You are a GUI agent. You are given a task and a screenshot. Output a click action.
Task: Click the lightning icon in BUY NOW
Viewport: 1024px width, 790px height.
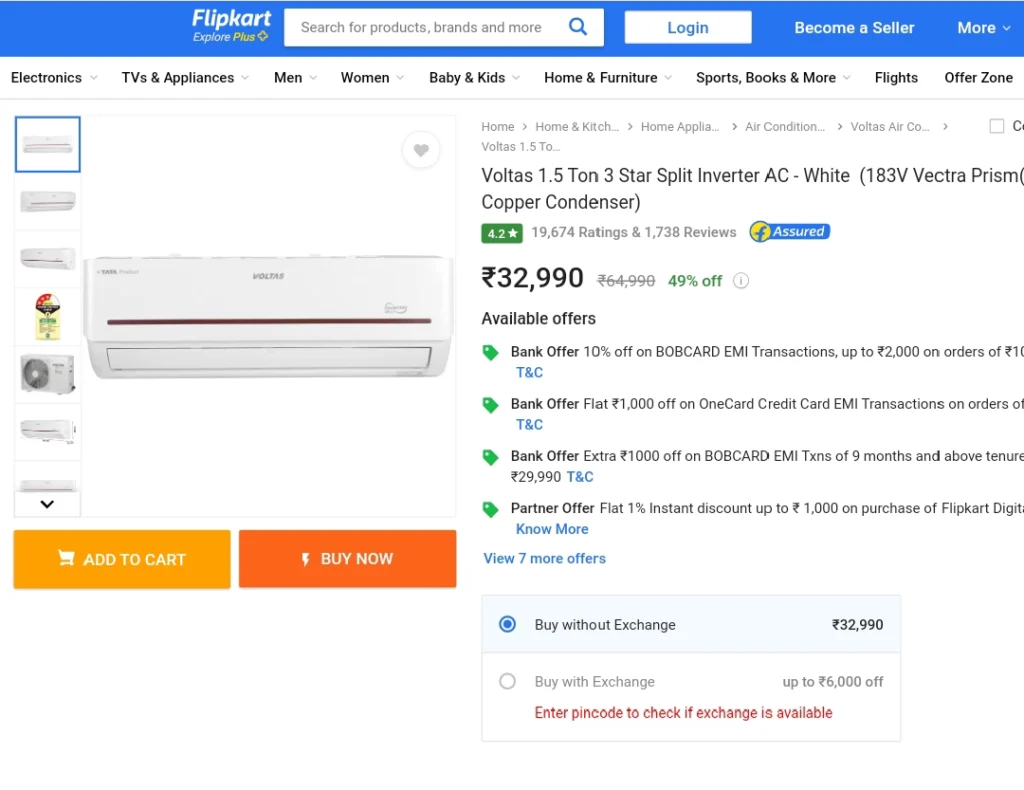tap(305, 559)
